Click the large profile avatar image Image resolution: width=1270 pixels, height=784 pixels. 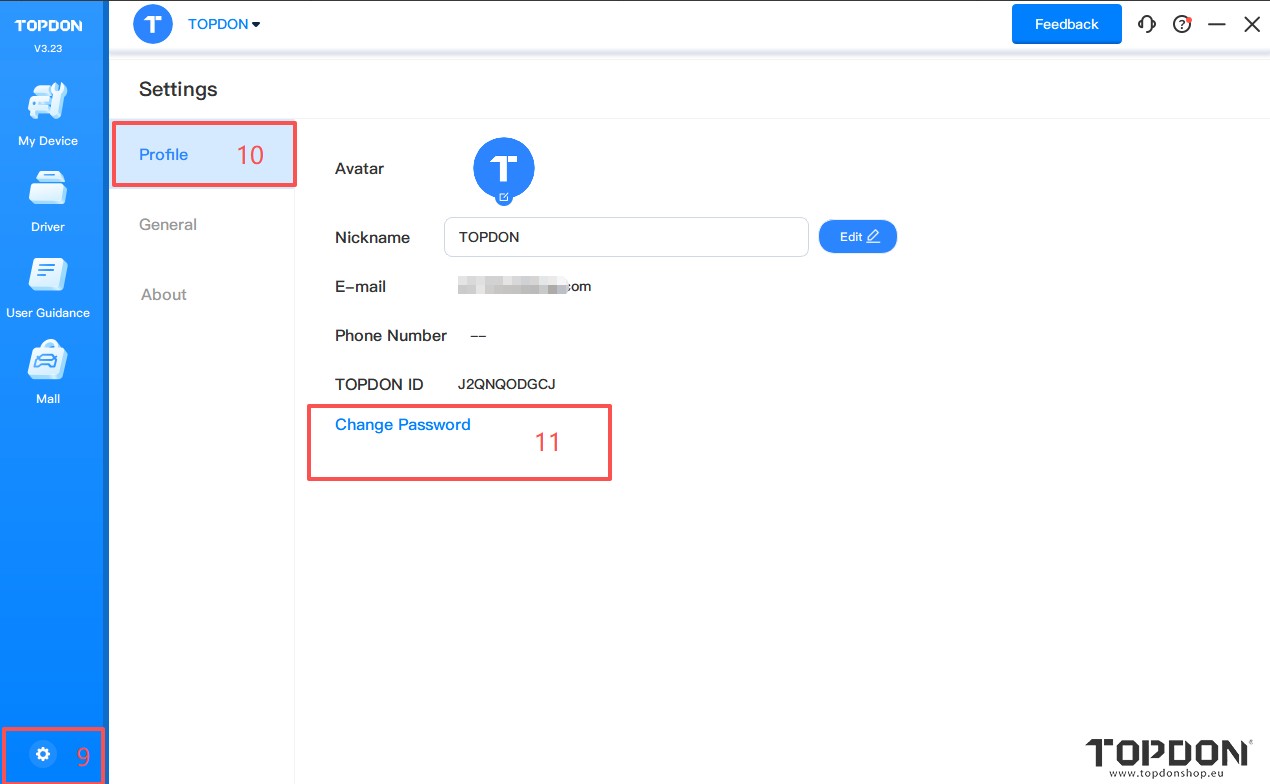tap(504, 168)
